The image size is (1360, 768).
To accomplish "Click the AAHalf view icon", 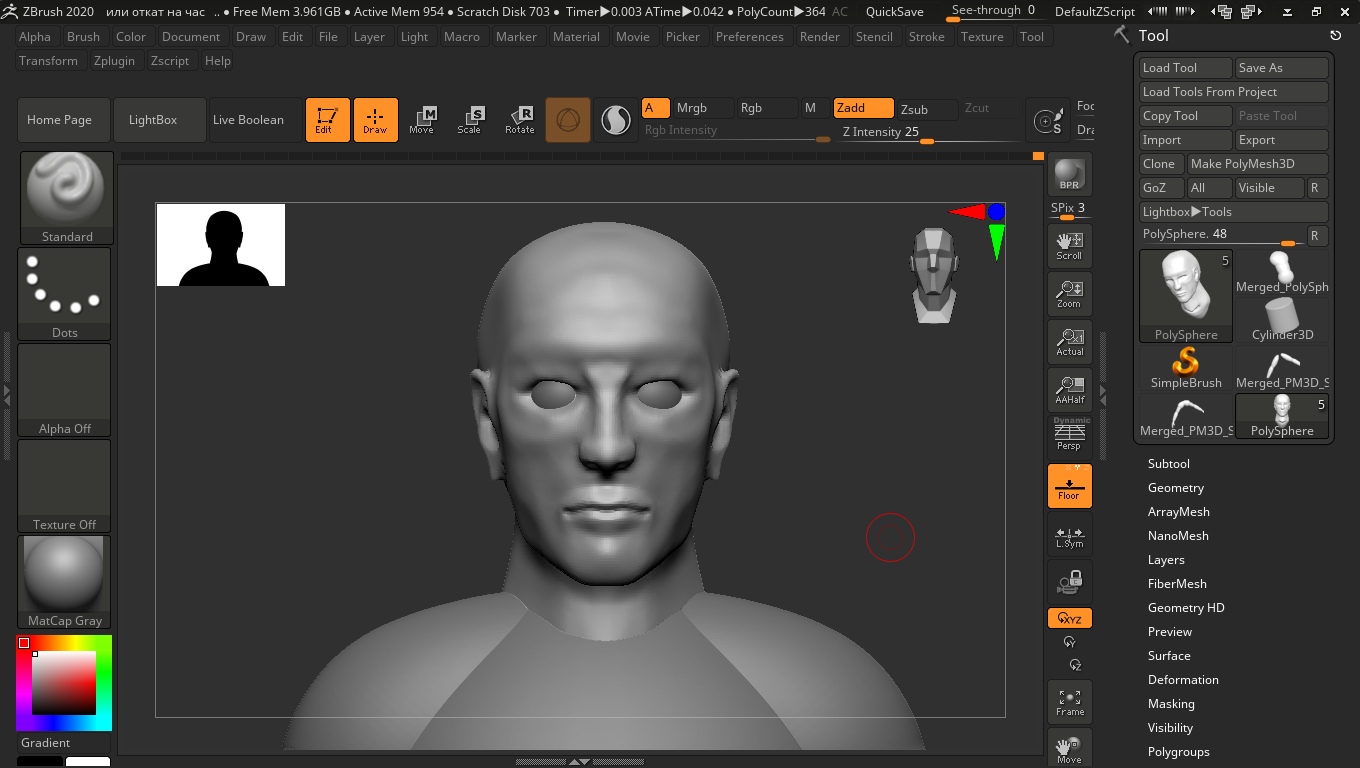I will (1069, 388).
